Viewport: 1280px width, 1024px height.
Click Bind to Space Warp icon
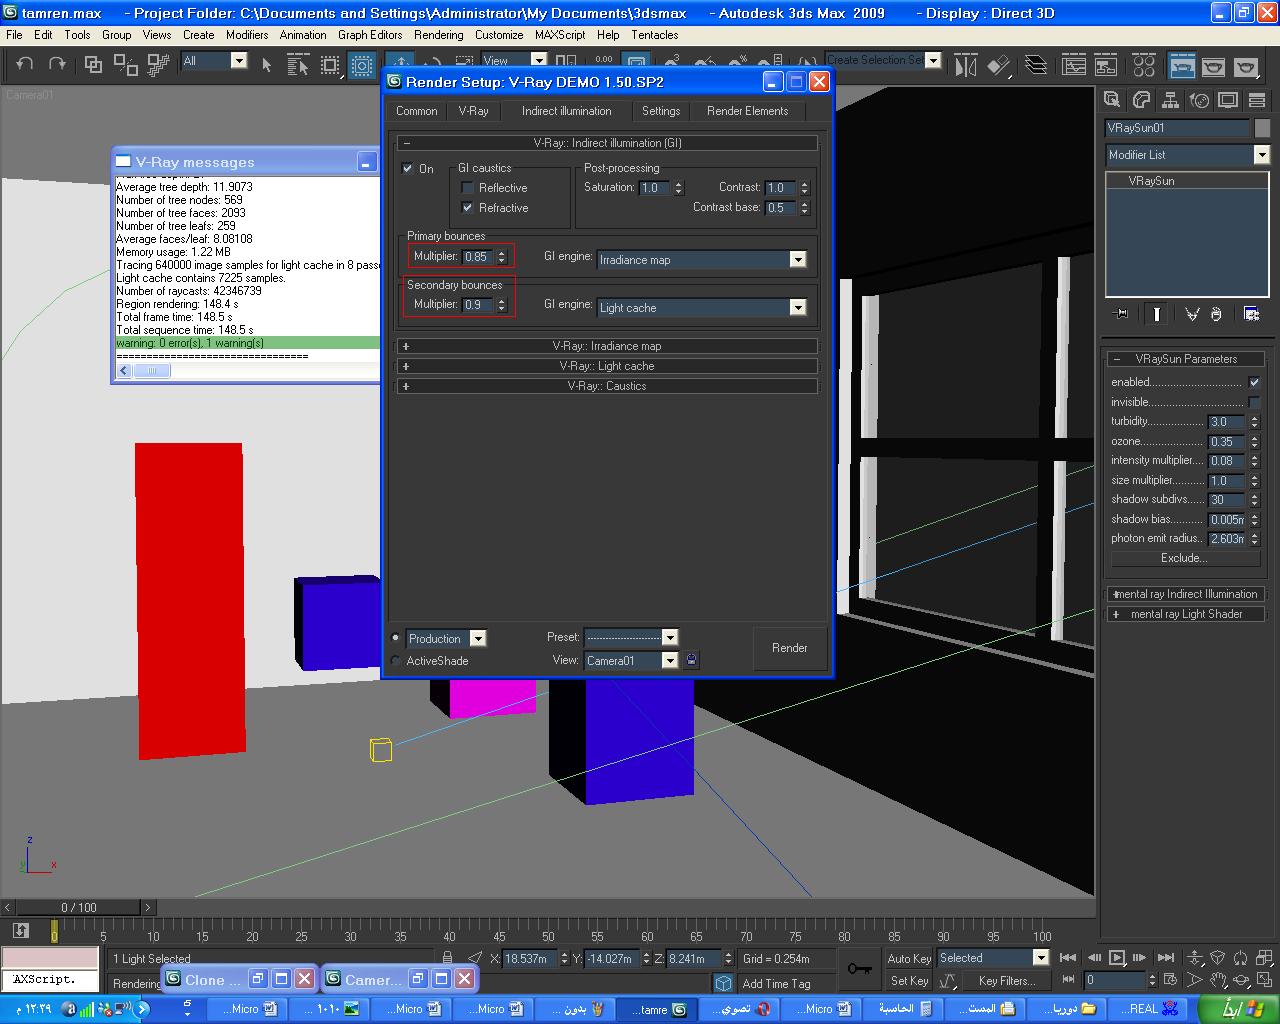(x=159, y=64)
